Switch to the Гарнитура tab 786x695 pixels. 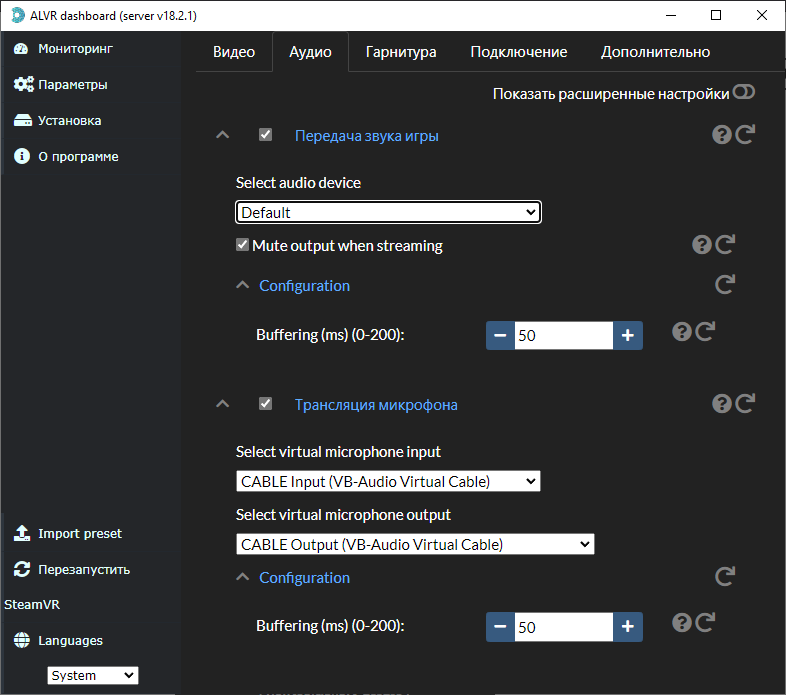point(401,52)
